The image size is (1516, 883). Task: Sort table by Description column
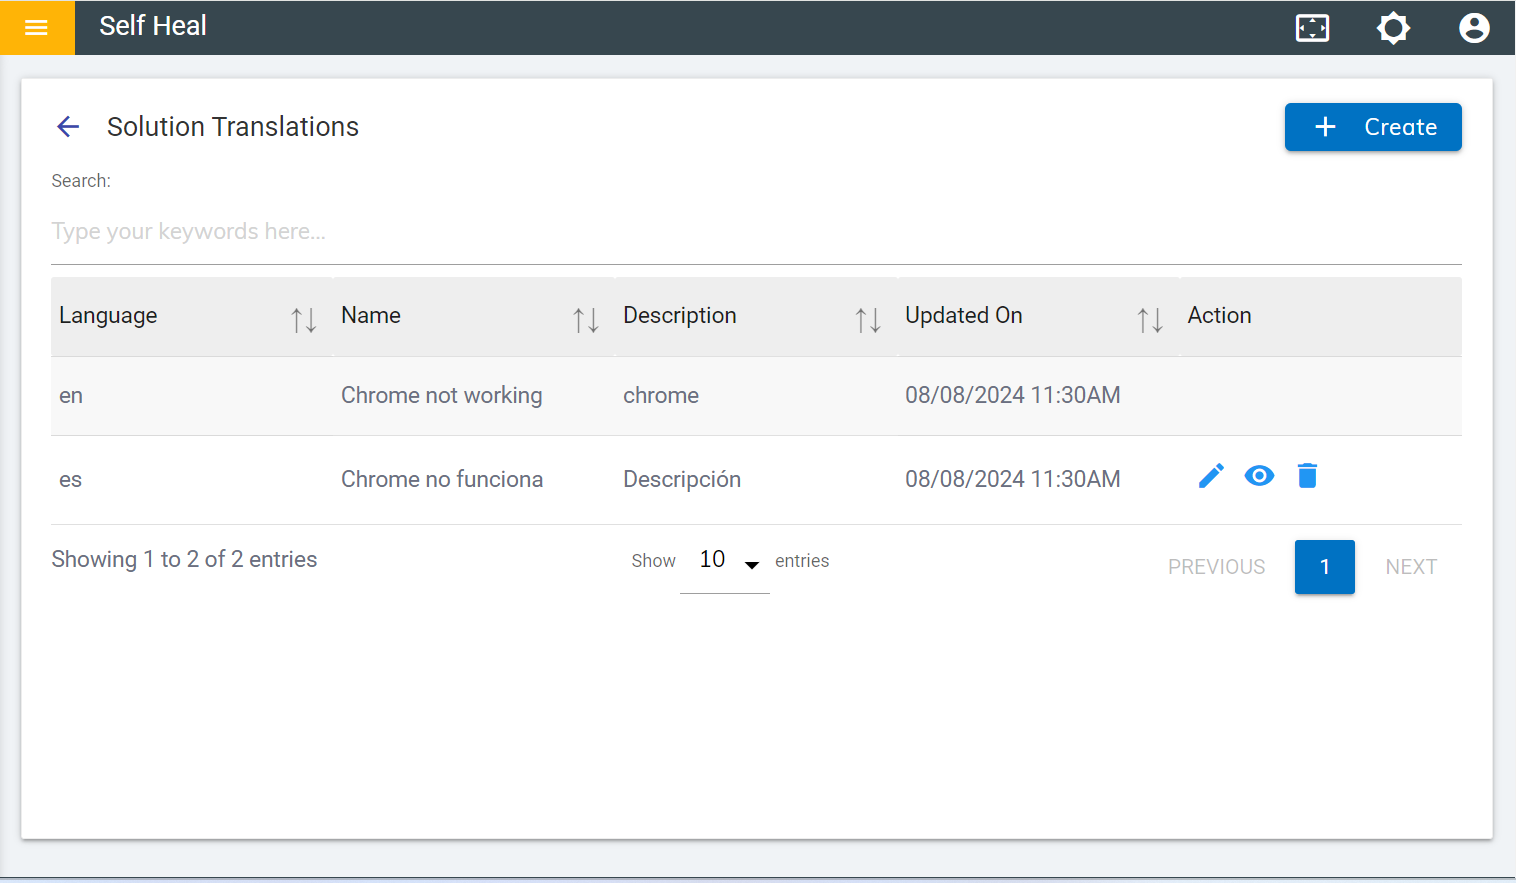coord(867,319)
